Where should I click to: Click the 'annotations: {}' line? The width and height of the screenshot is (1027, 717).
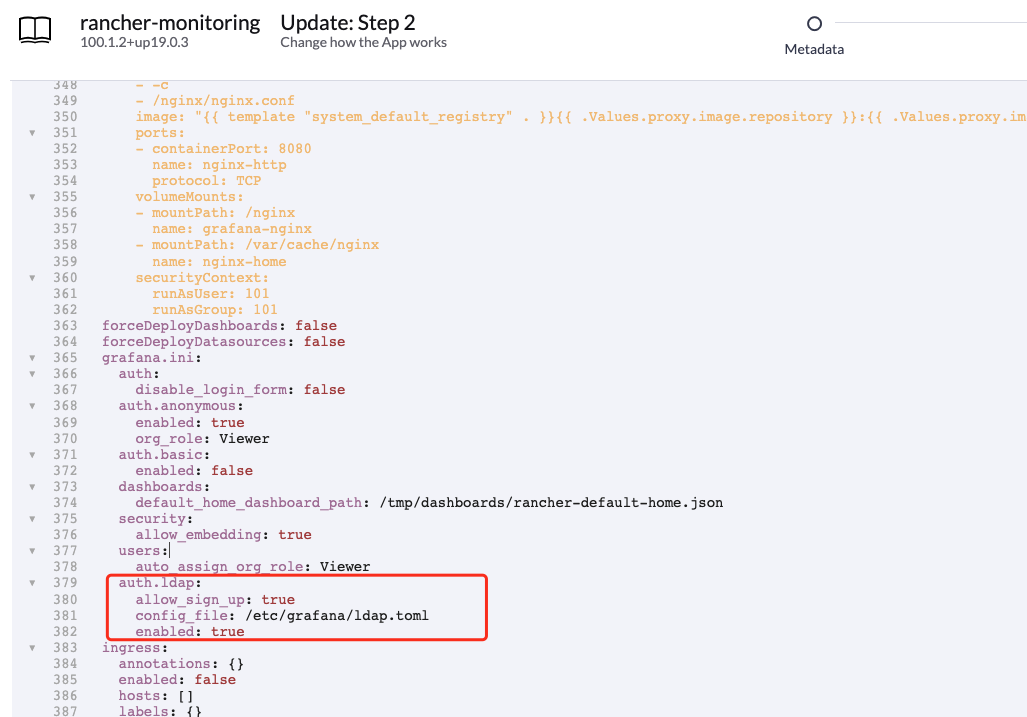pyautogui.click(x=181, y=664)
